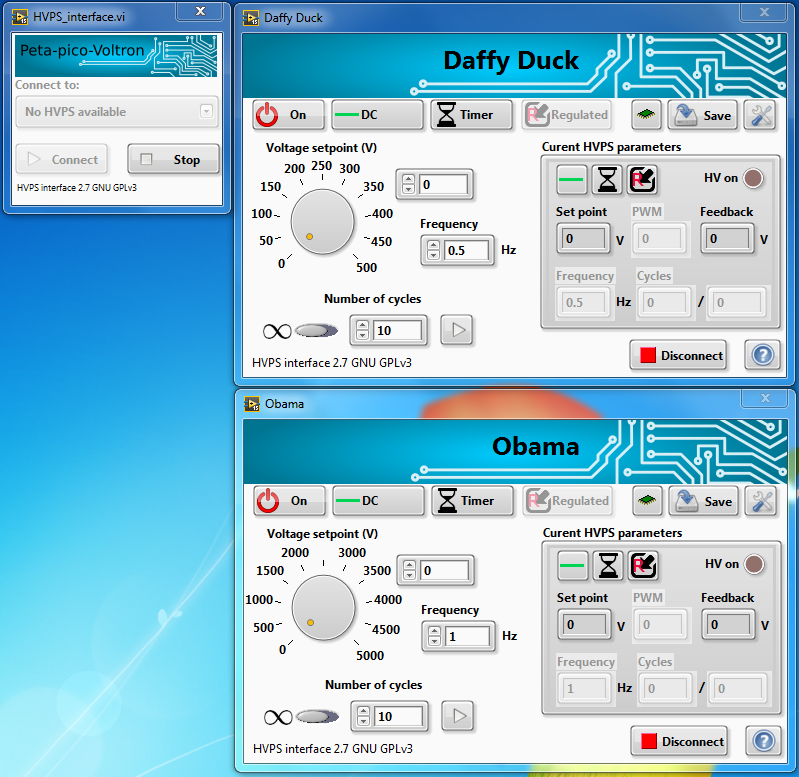Viewport: 799px width, 777px height.
Task: Click Feedback value in Daffy Duck parameters
Action: coord(727,239)
